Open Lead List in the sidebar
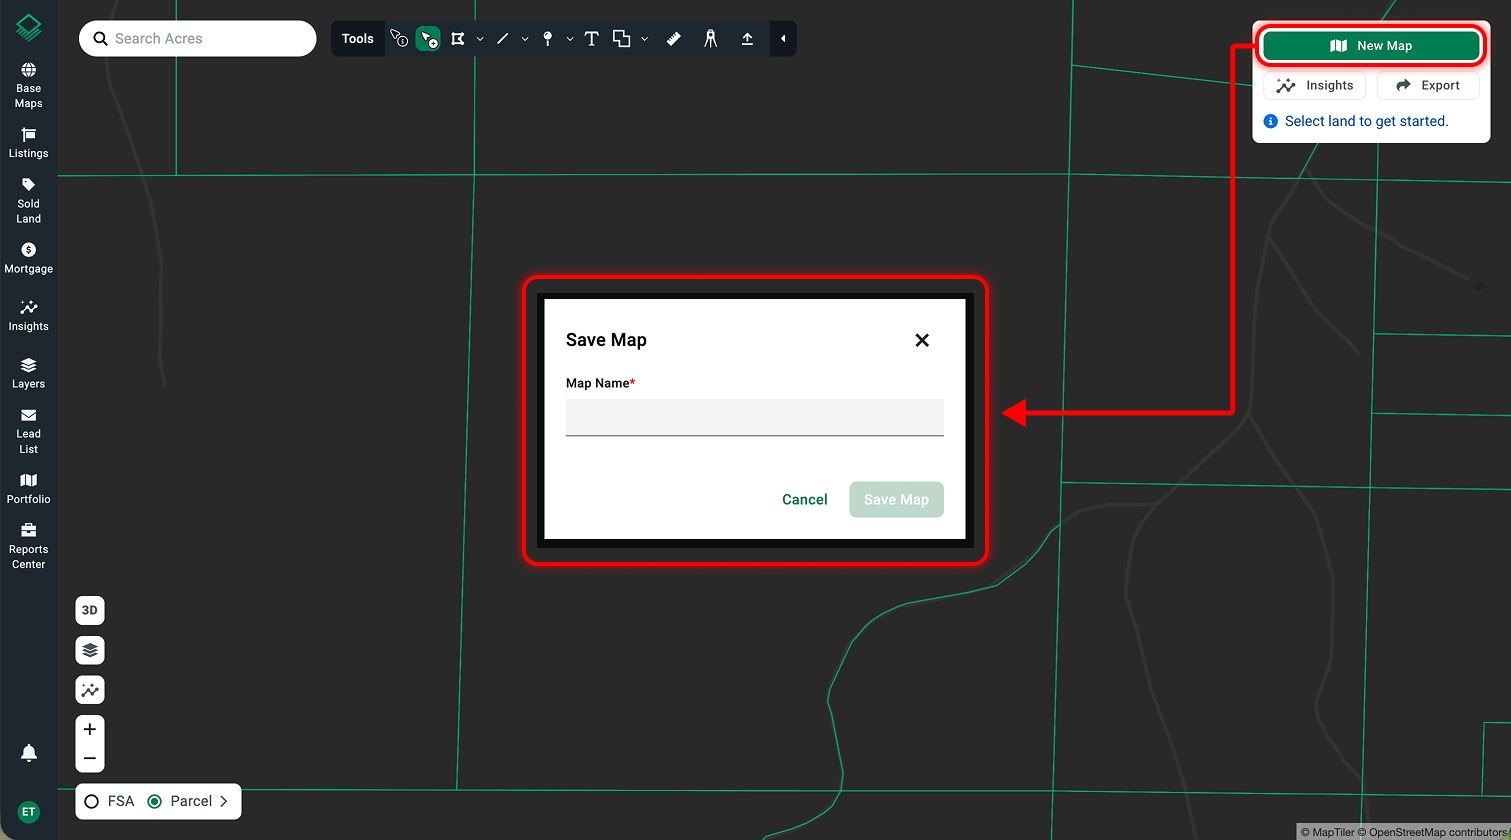 [x=28, y=431]
